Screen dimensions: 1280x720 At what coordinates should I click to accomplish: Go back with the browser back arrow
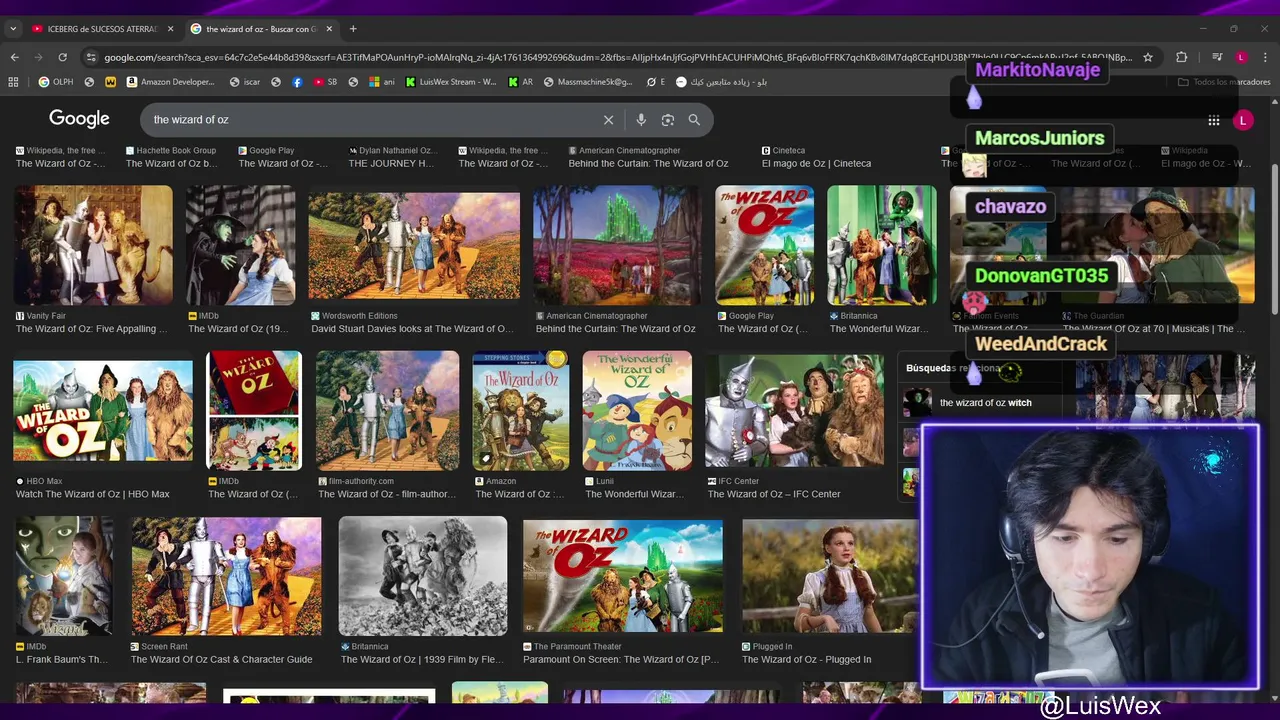14,57
